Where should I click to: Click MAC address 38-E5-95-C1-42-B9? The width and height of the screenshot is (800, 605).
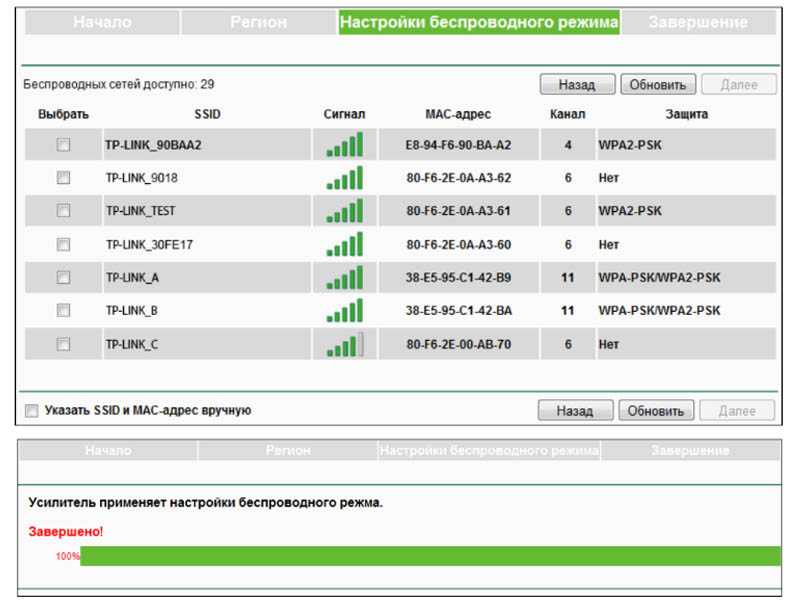point(458,278)
